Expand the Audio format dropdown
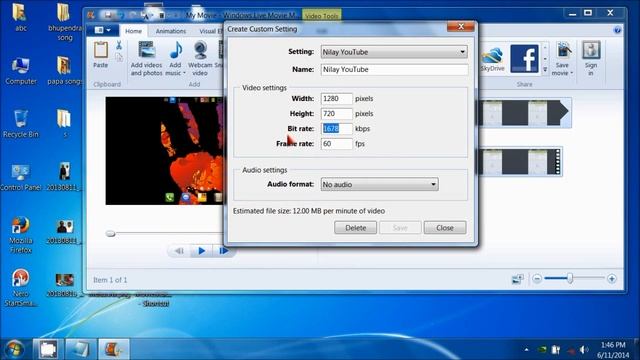This screenshot has height=360, width=640. tap(380, 184)
